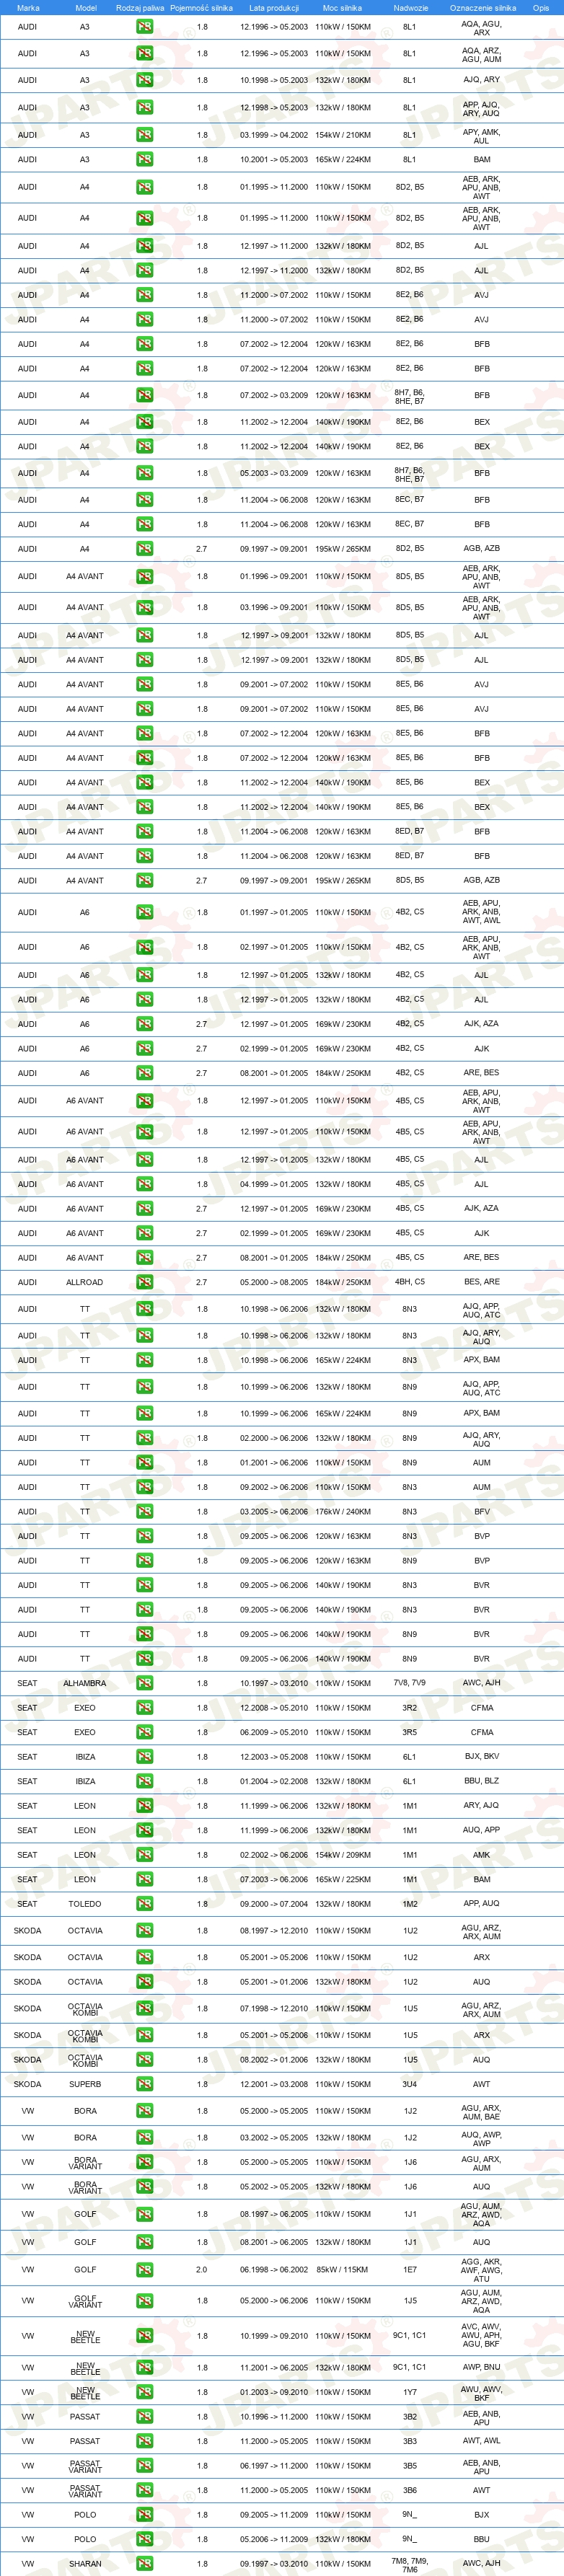The height and width of the screenshot is (2576, 564).
Task: Click fuel icon in A3 154kW / 210KM row
Action: (145, 135)
